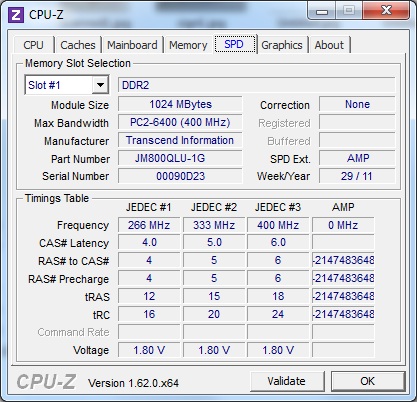Click the Transcend Information manufacturer value

180,140
